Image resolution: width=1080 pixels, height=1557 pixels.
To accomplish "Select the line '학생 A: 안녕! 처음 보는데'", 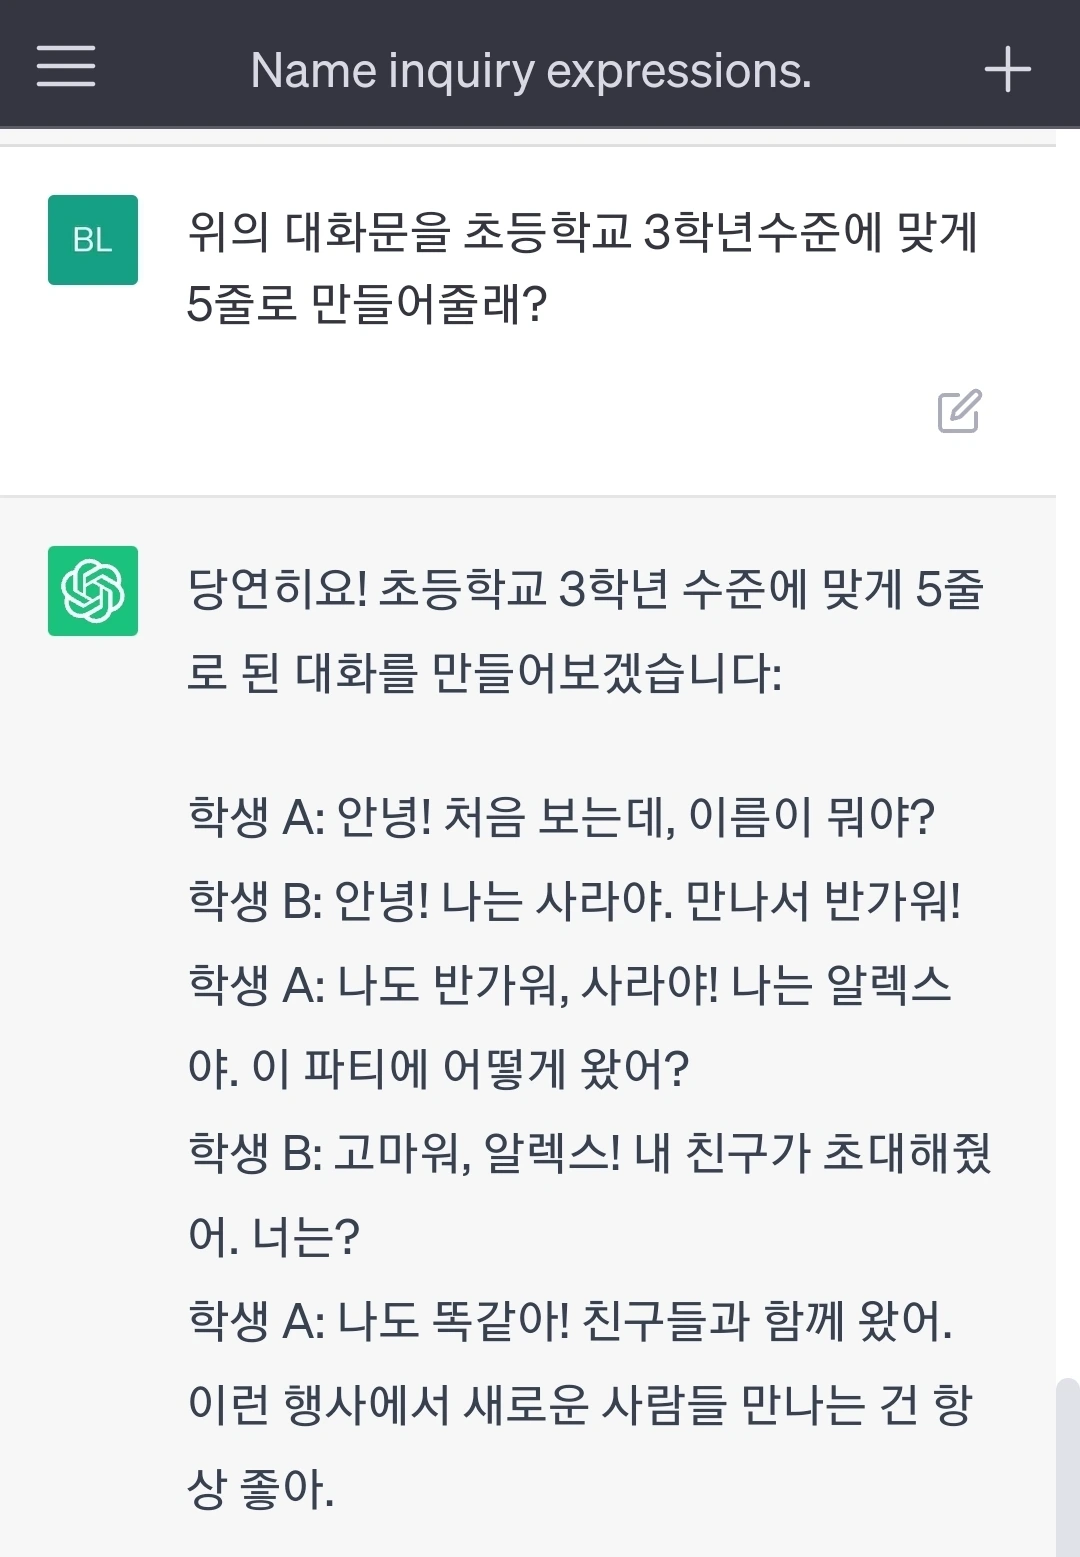I will click(x=561, y=817).
